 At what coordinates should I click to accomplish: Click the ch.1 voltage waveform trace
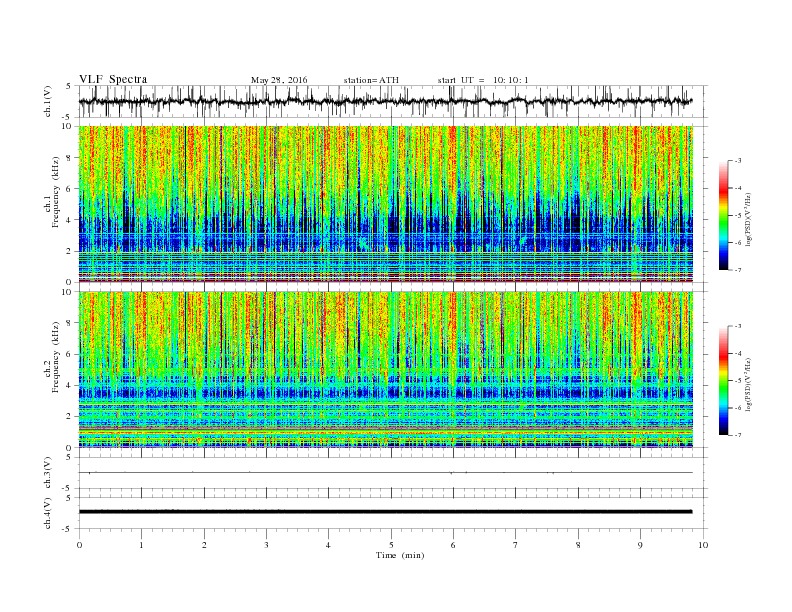click(385, 101)
